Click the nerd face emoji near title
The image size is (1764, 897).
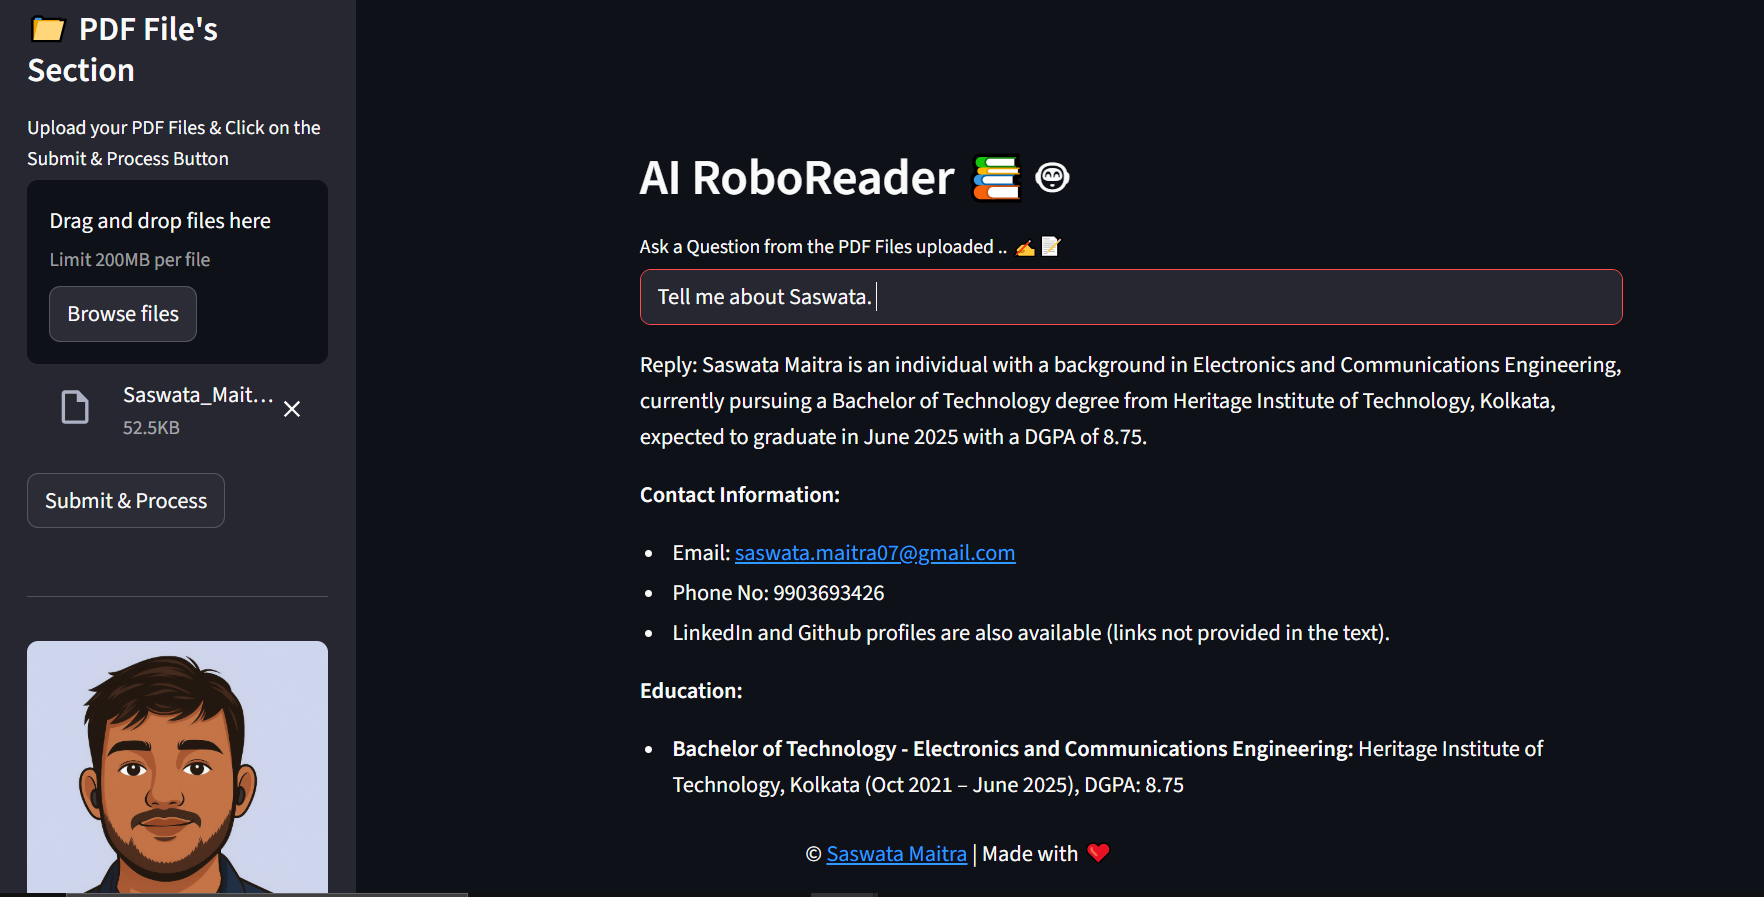1052,178
